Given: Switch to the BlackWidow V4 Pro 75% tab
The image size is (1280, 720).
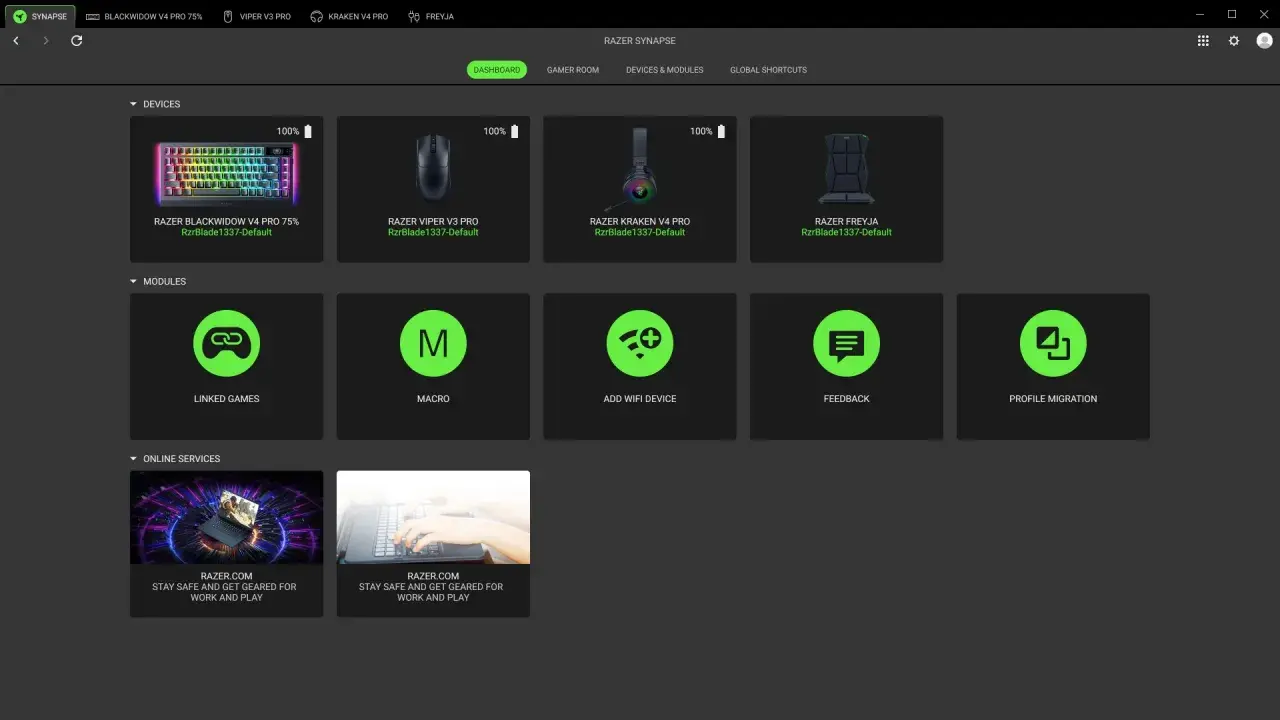Looking at the screenshot, I should 144,17.
